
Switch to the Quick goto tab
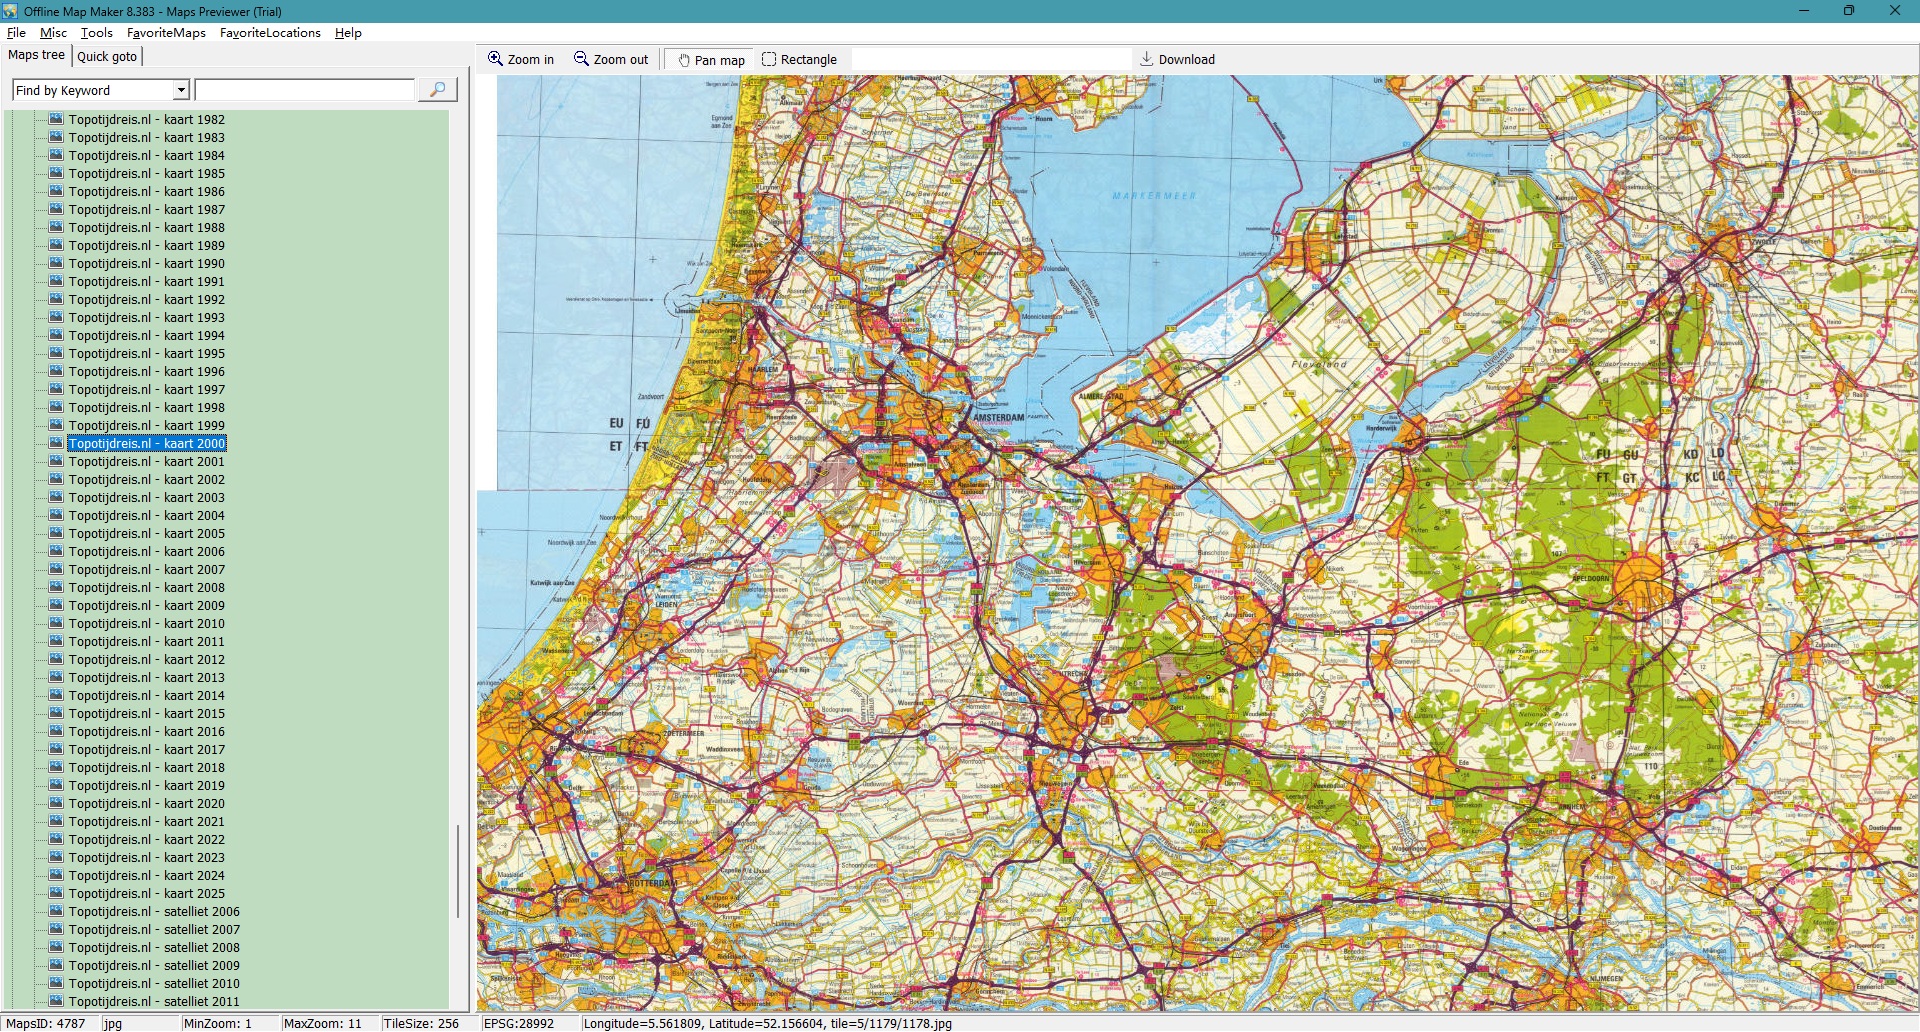(107, 56)
